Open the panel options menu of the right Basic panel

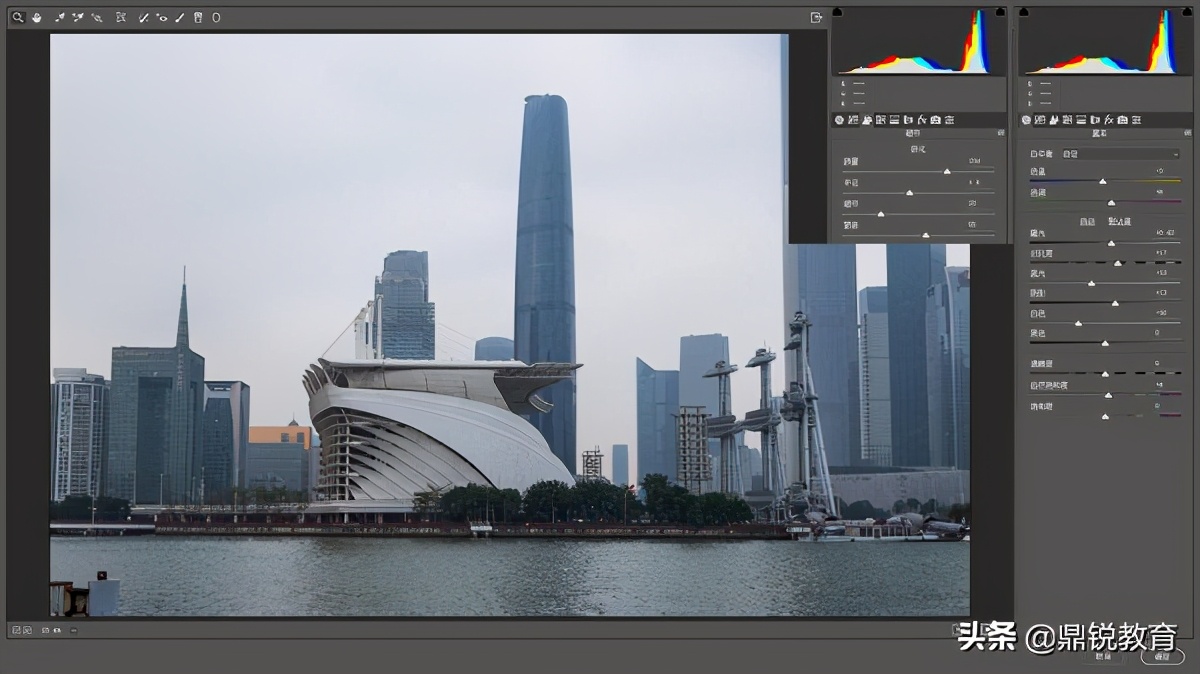pos(1187,133)
